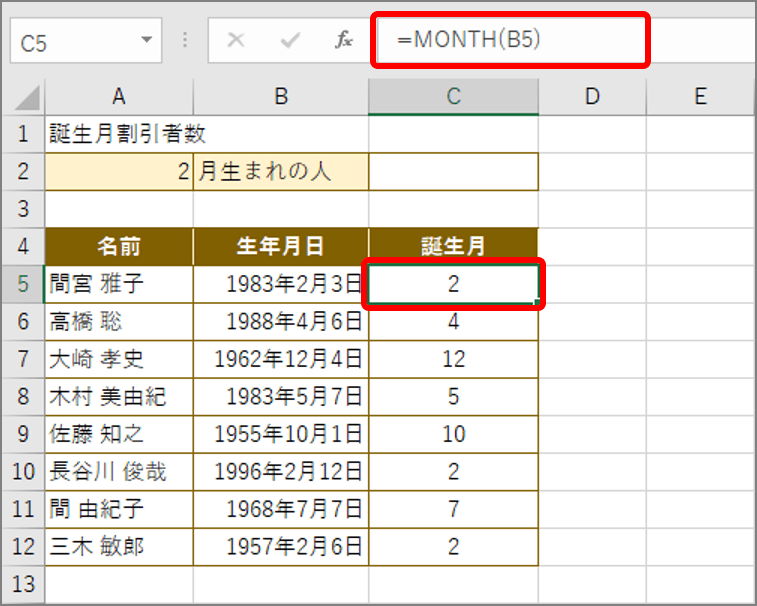Screen dimensions: 757x606
Task: Click date cell 1983年2月3日
Action: [x=281, y=284]
